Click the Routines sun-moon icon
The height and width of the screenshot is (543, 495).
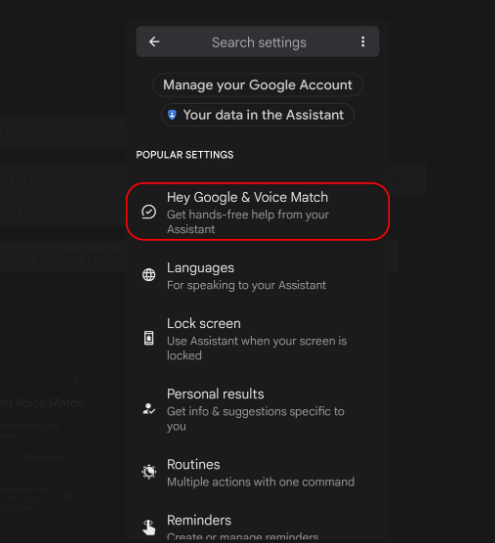click(x=149, y=472)
